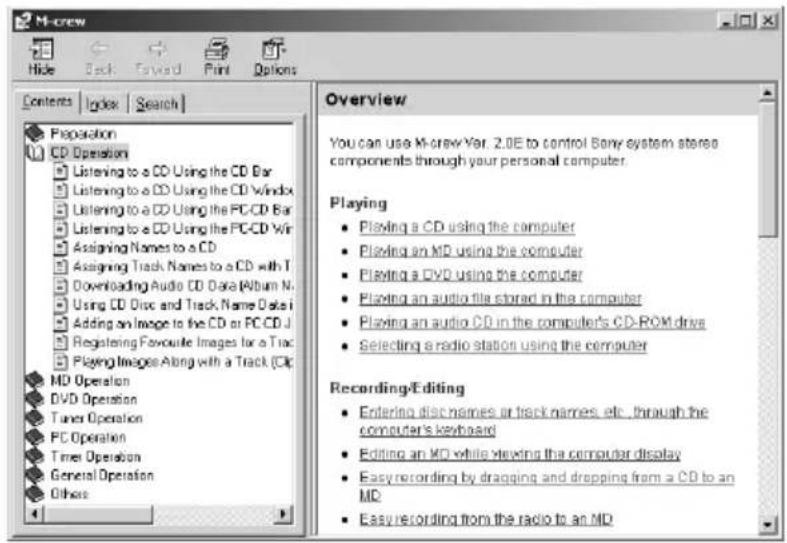
Task: Switch to the Search tab
Action: pos(157,104)
